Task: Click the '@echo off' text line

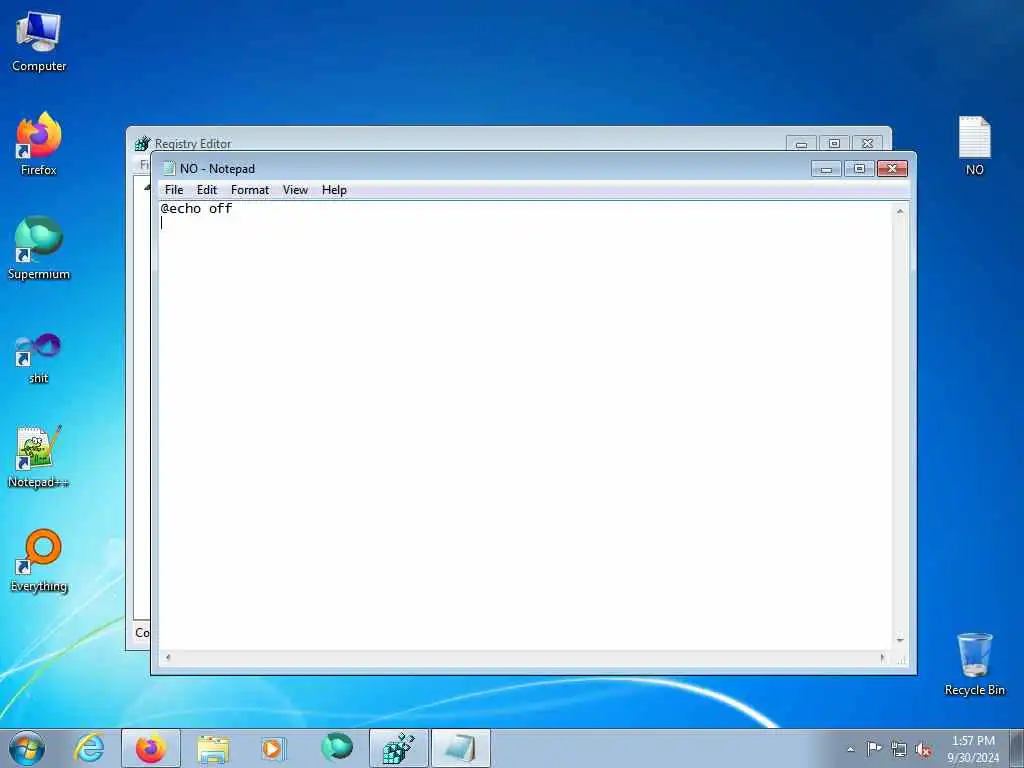Action: [197, 208]
